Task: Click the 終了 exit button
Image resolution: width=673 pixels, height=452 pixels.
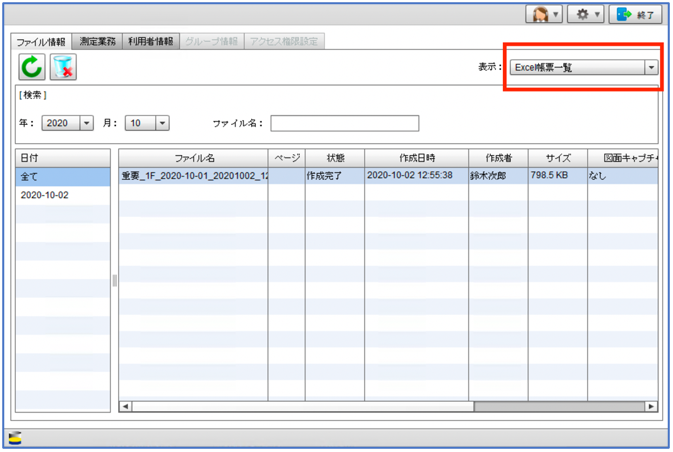Action: [637, 15]
